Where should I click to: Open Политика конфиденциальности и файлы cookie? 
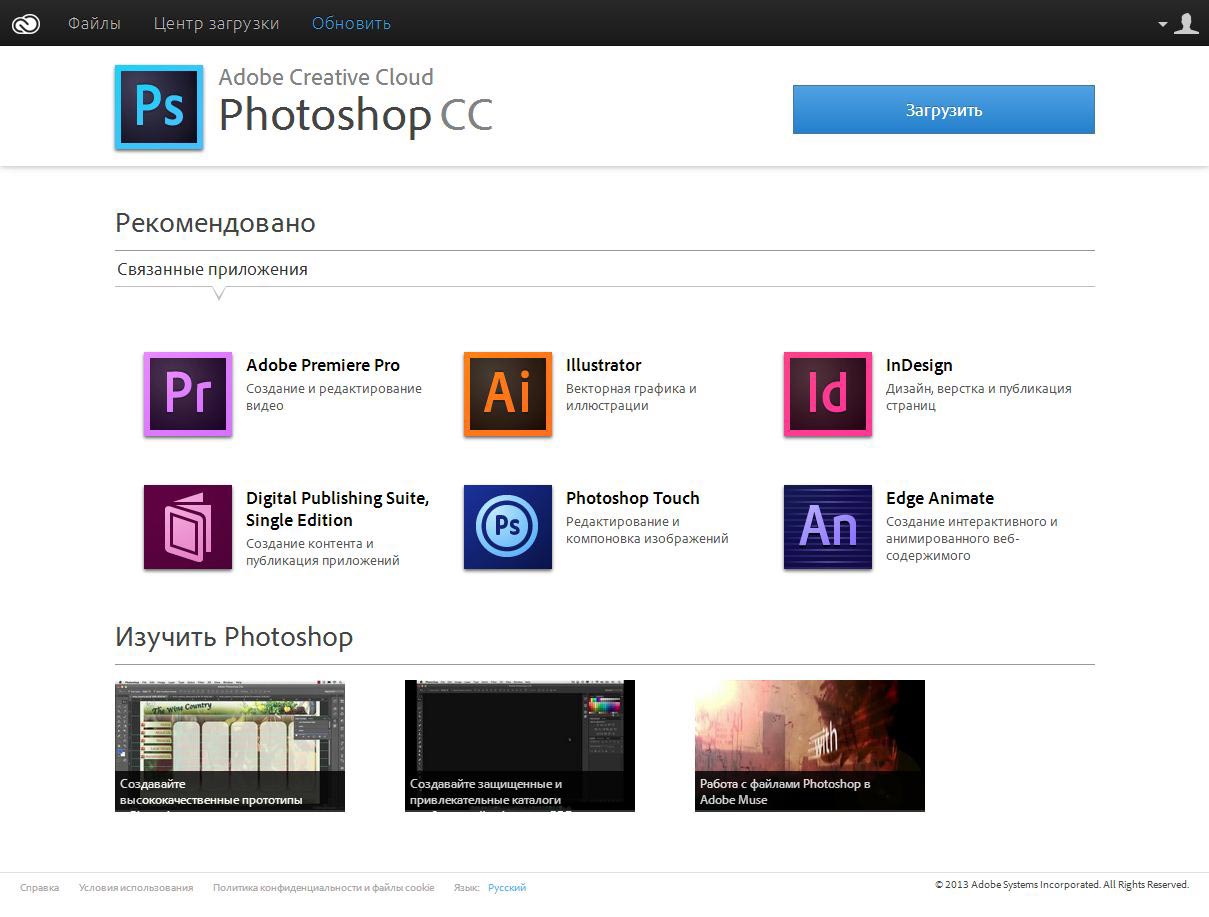(324, 887)
